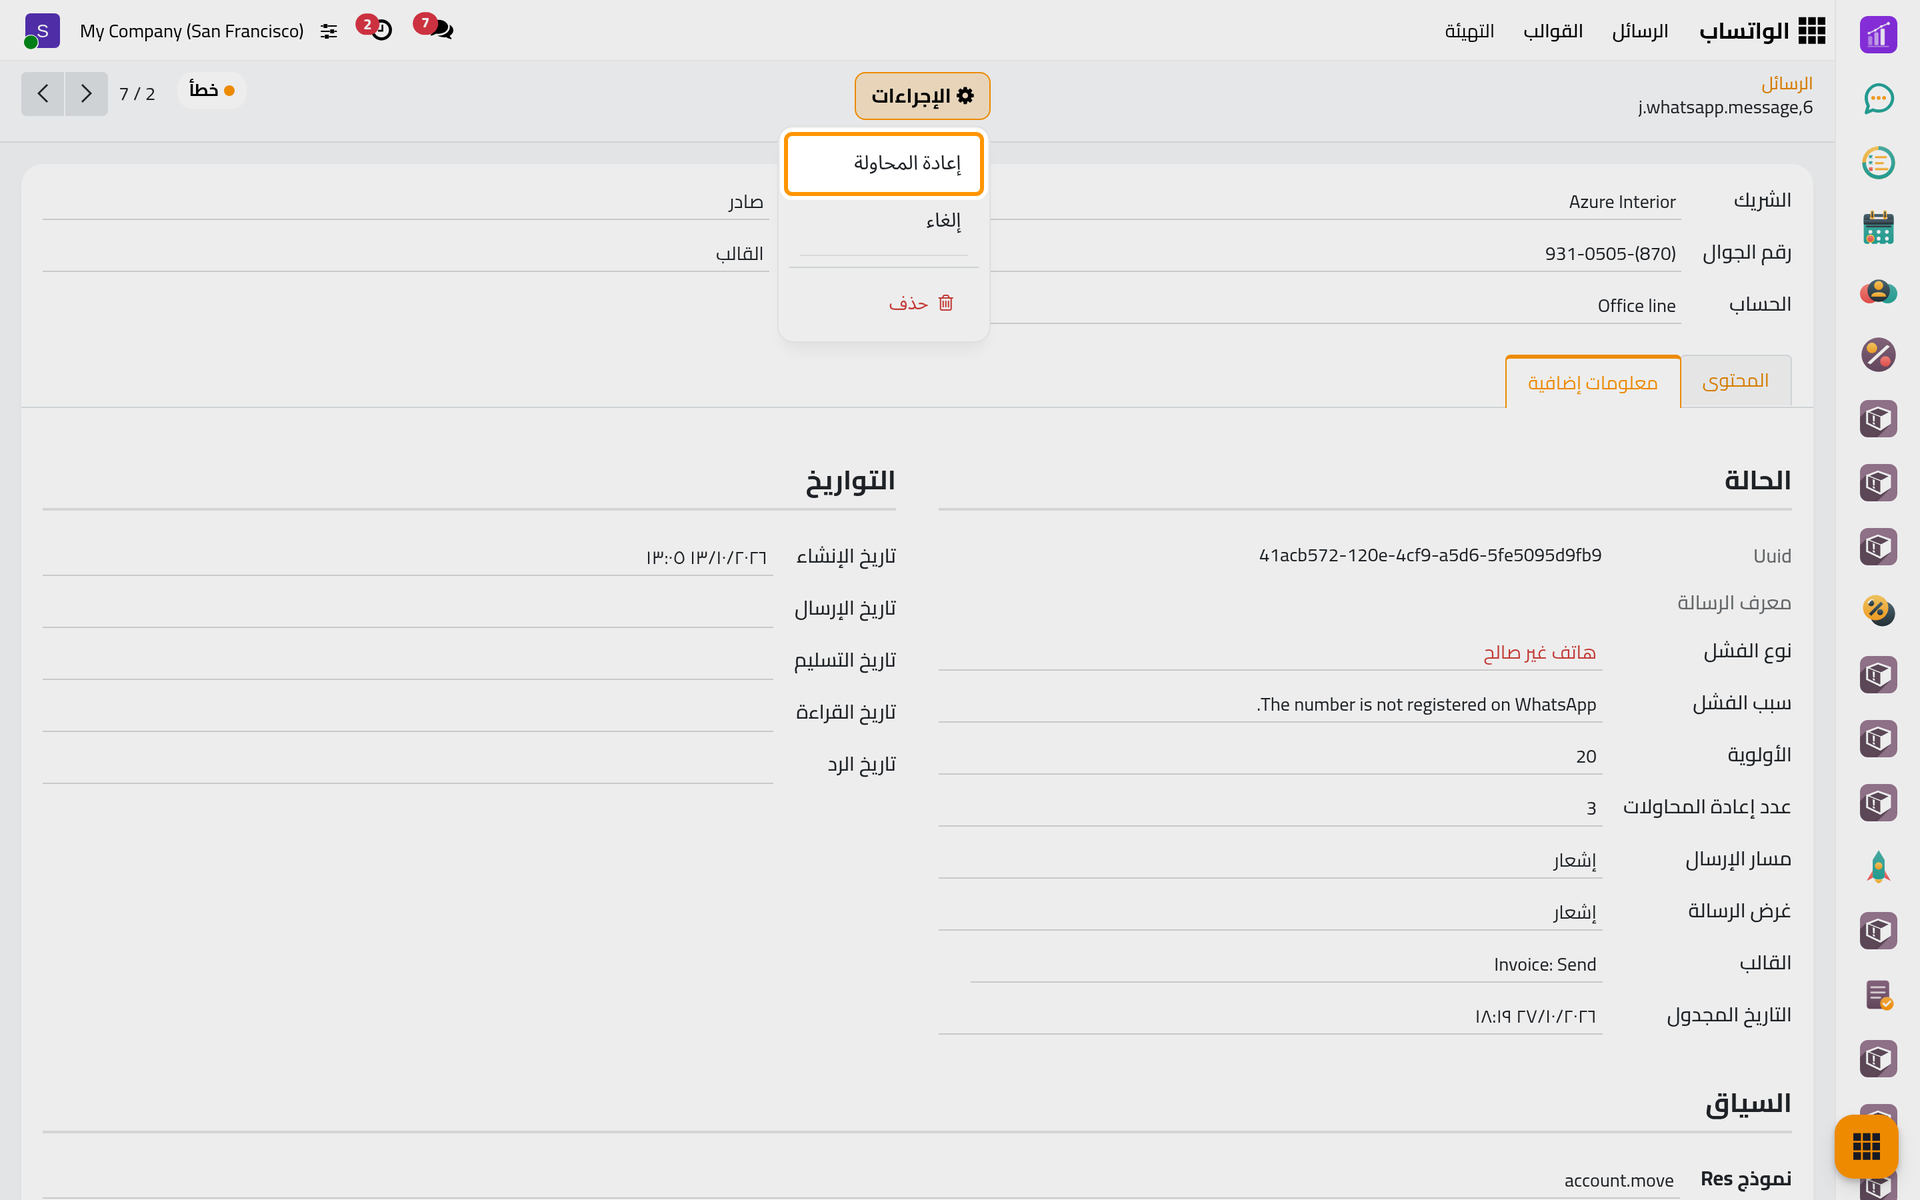1920x1200 pixels.
Task: Open the to-do list icon in sidebar
Action: (1878, 163)
